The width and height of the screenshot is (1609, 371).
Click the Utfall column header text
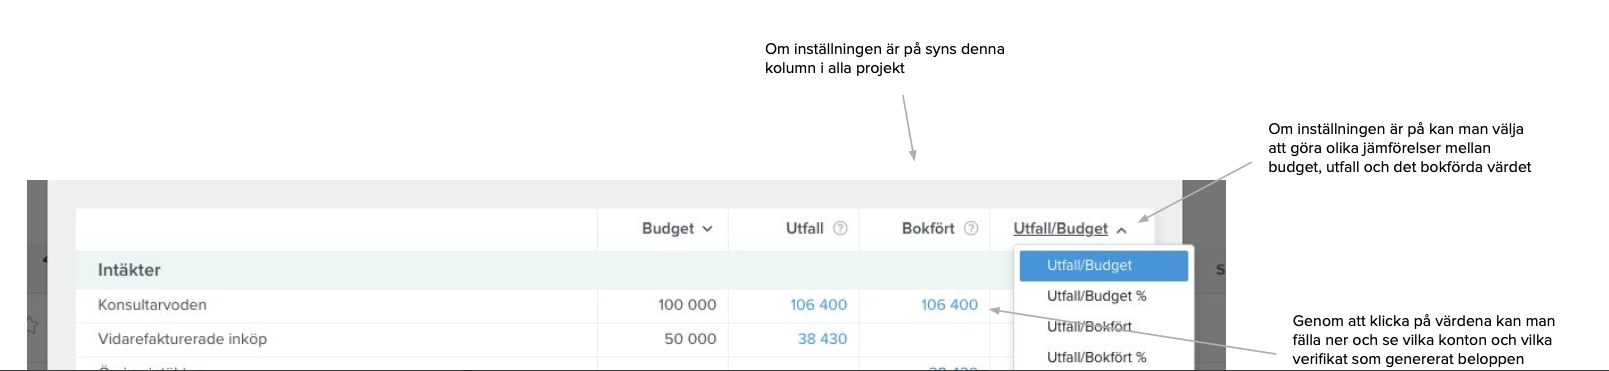805,228
